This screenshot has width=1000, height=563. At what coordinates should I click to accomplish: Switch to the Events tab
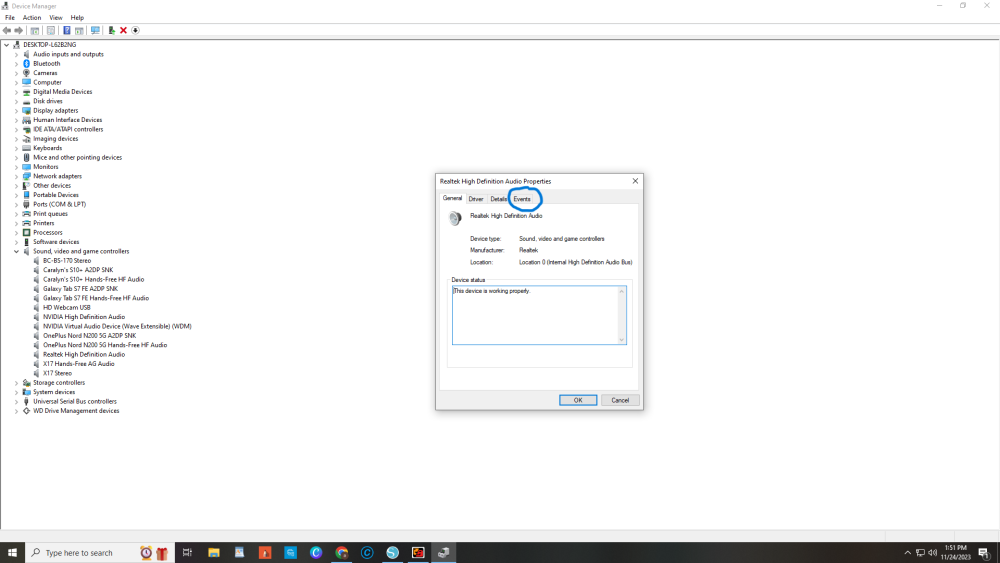coord(522,199)
